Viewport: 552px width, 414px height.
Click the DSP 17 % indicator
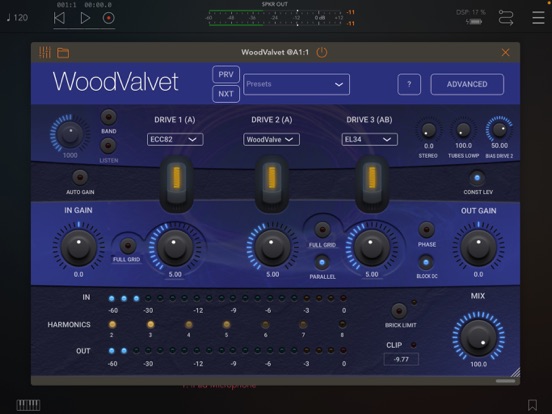pos(471,12)
